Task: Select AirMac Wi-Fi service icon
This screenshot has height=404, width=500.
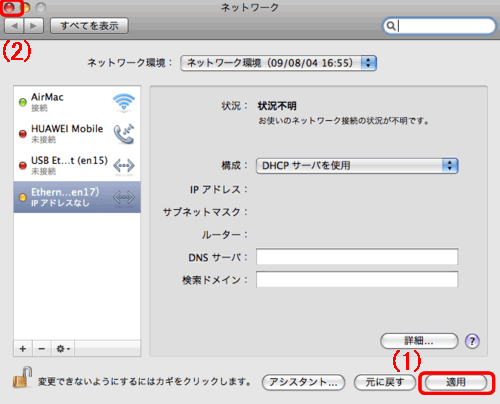Action: coord(124,102)
